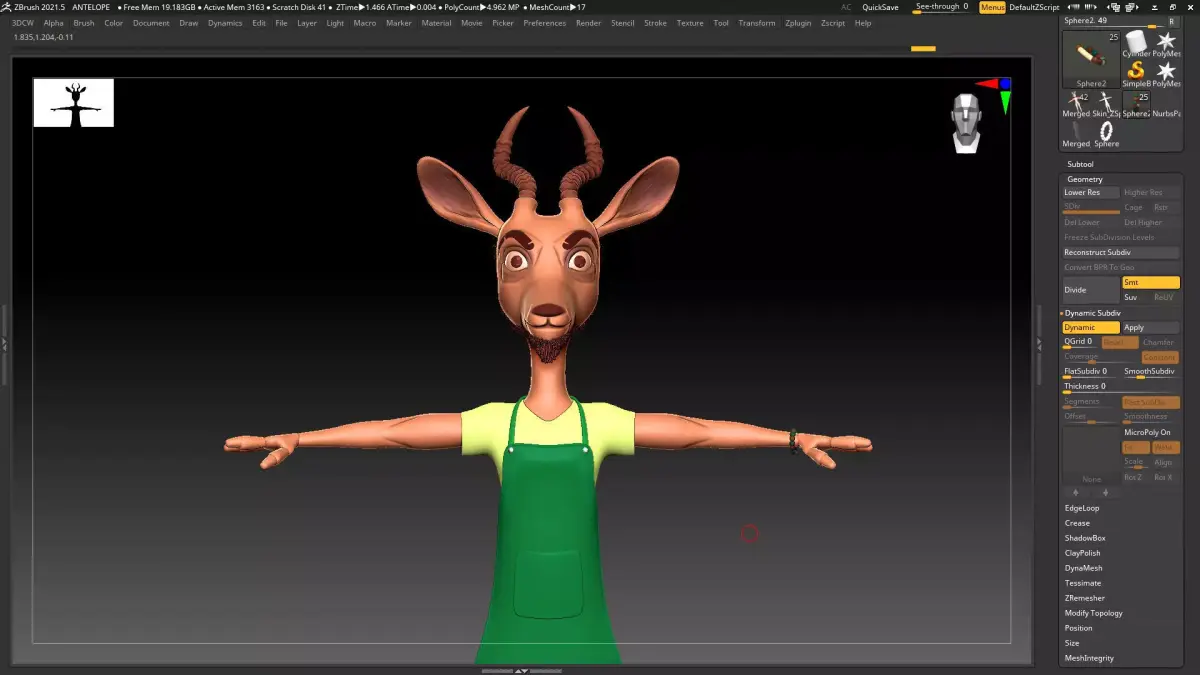Image resolution: width=1200 pixels, height=675 pixels.
Task: Click the down arrow below MicroPoly preview
Action: 1105,493
